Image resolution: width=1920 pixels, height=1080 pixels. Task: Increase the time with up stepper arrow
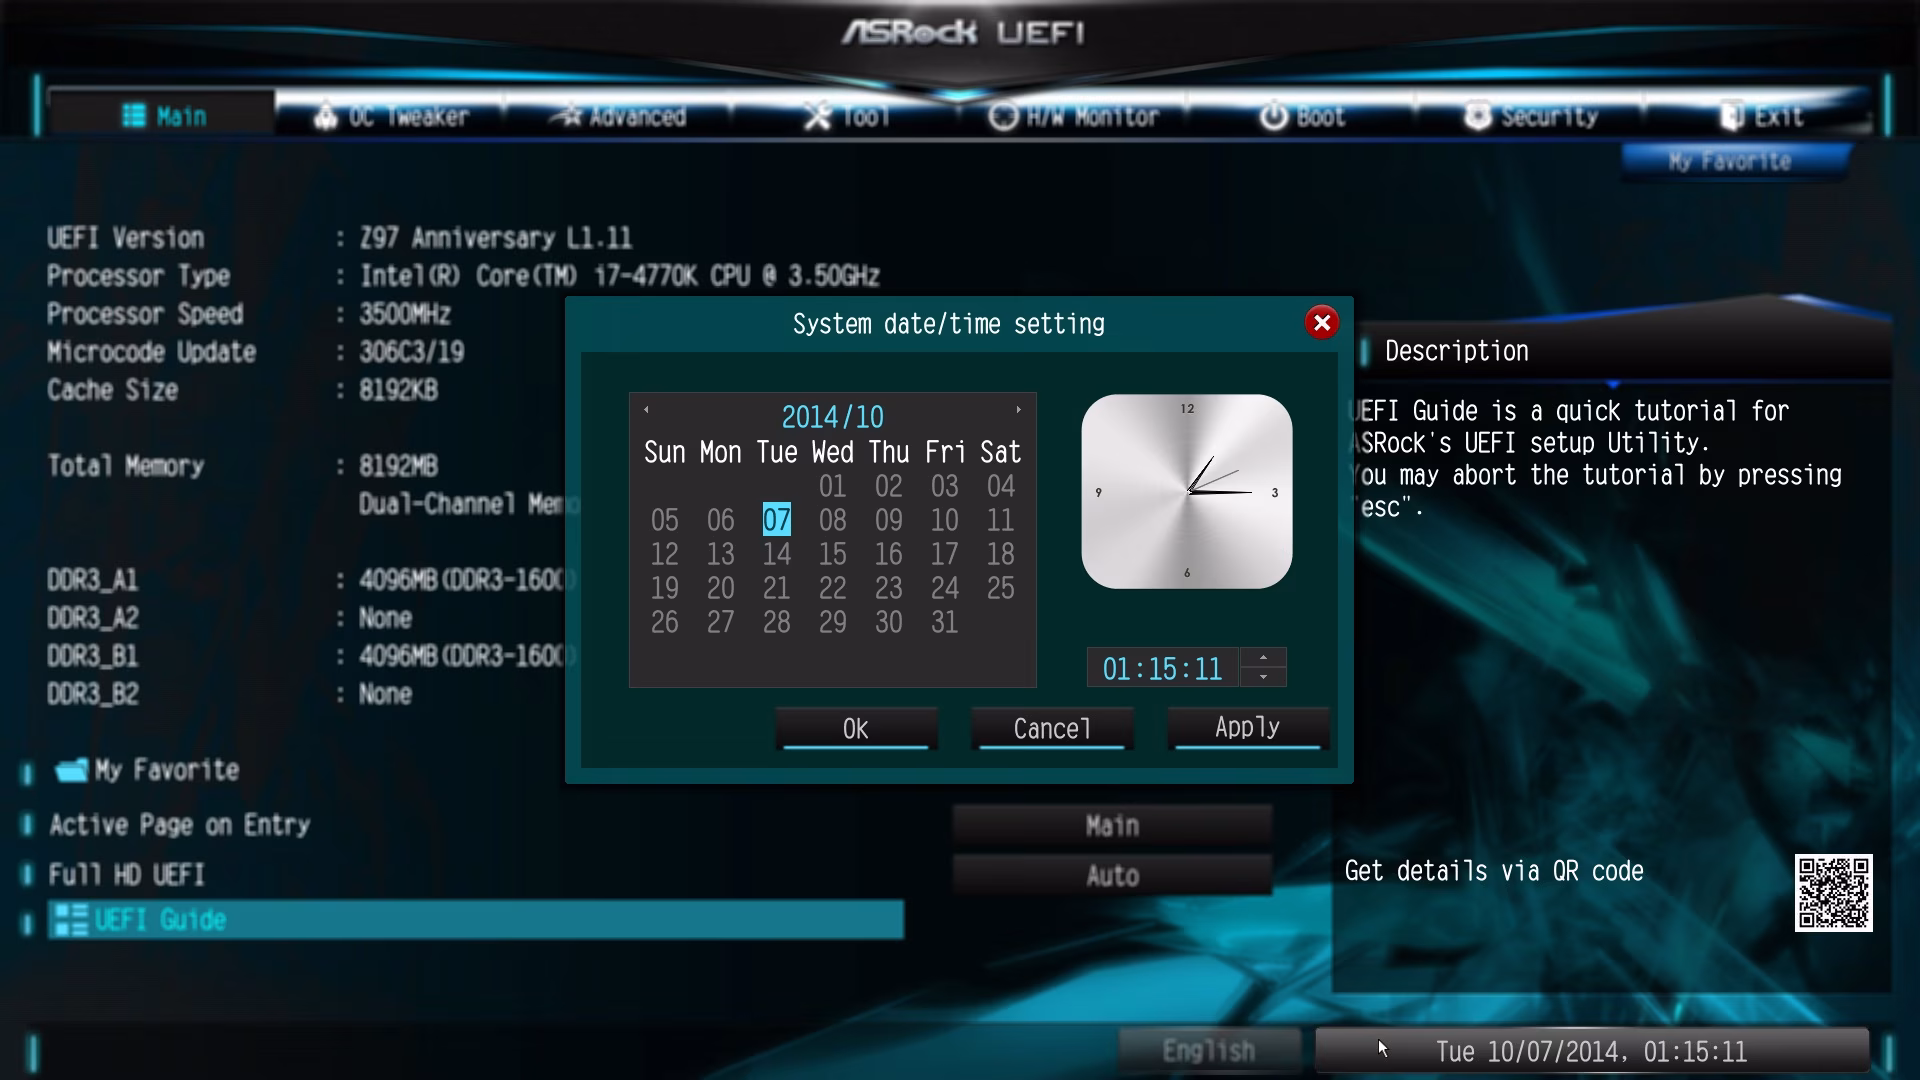tap(1263, 657)
